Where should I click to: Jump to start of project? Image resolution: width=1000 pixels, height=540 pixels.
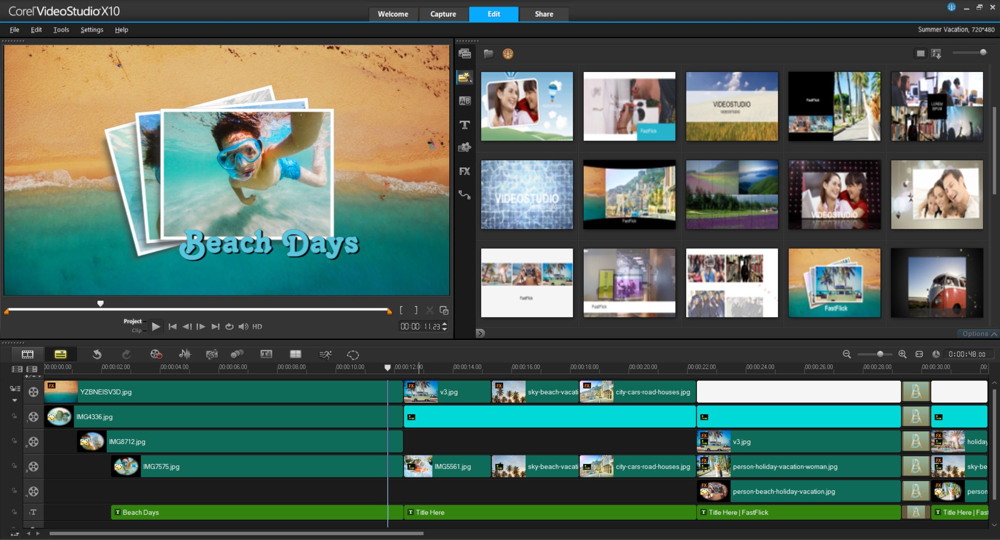tap(172, 326)
